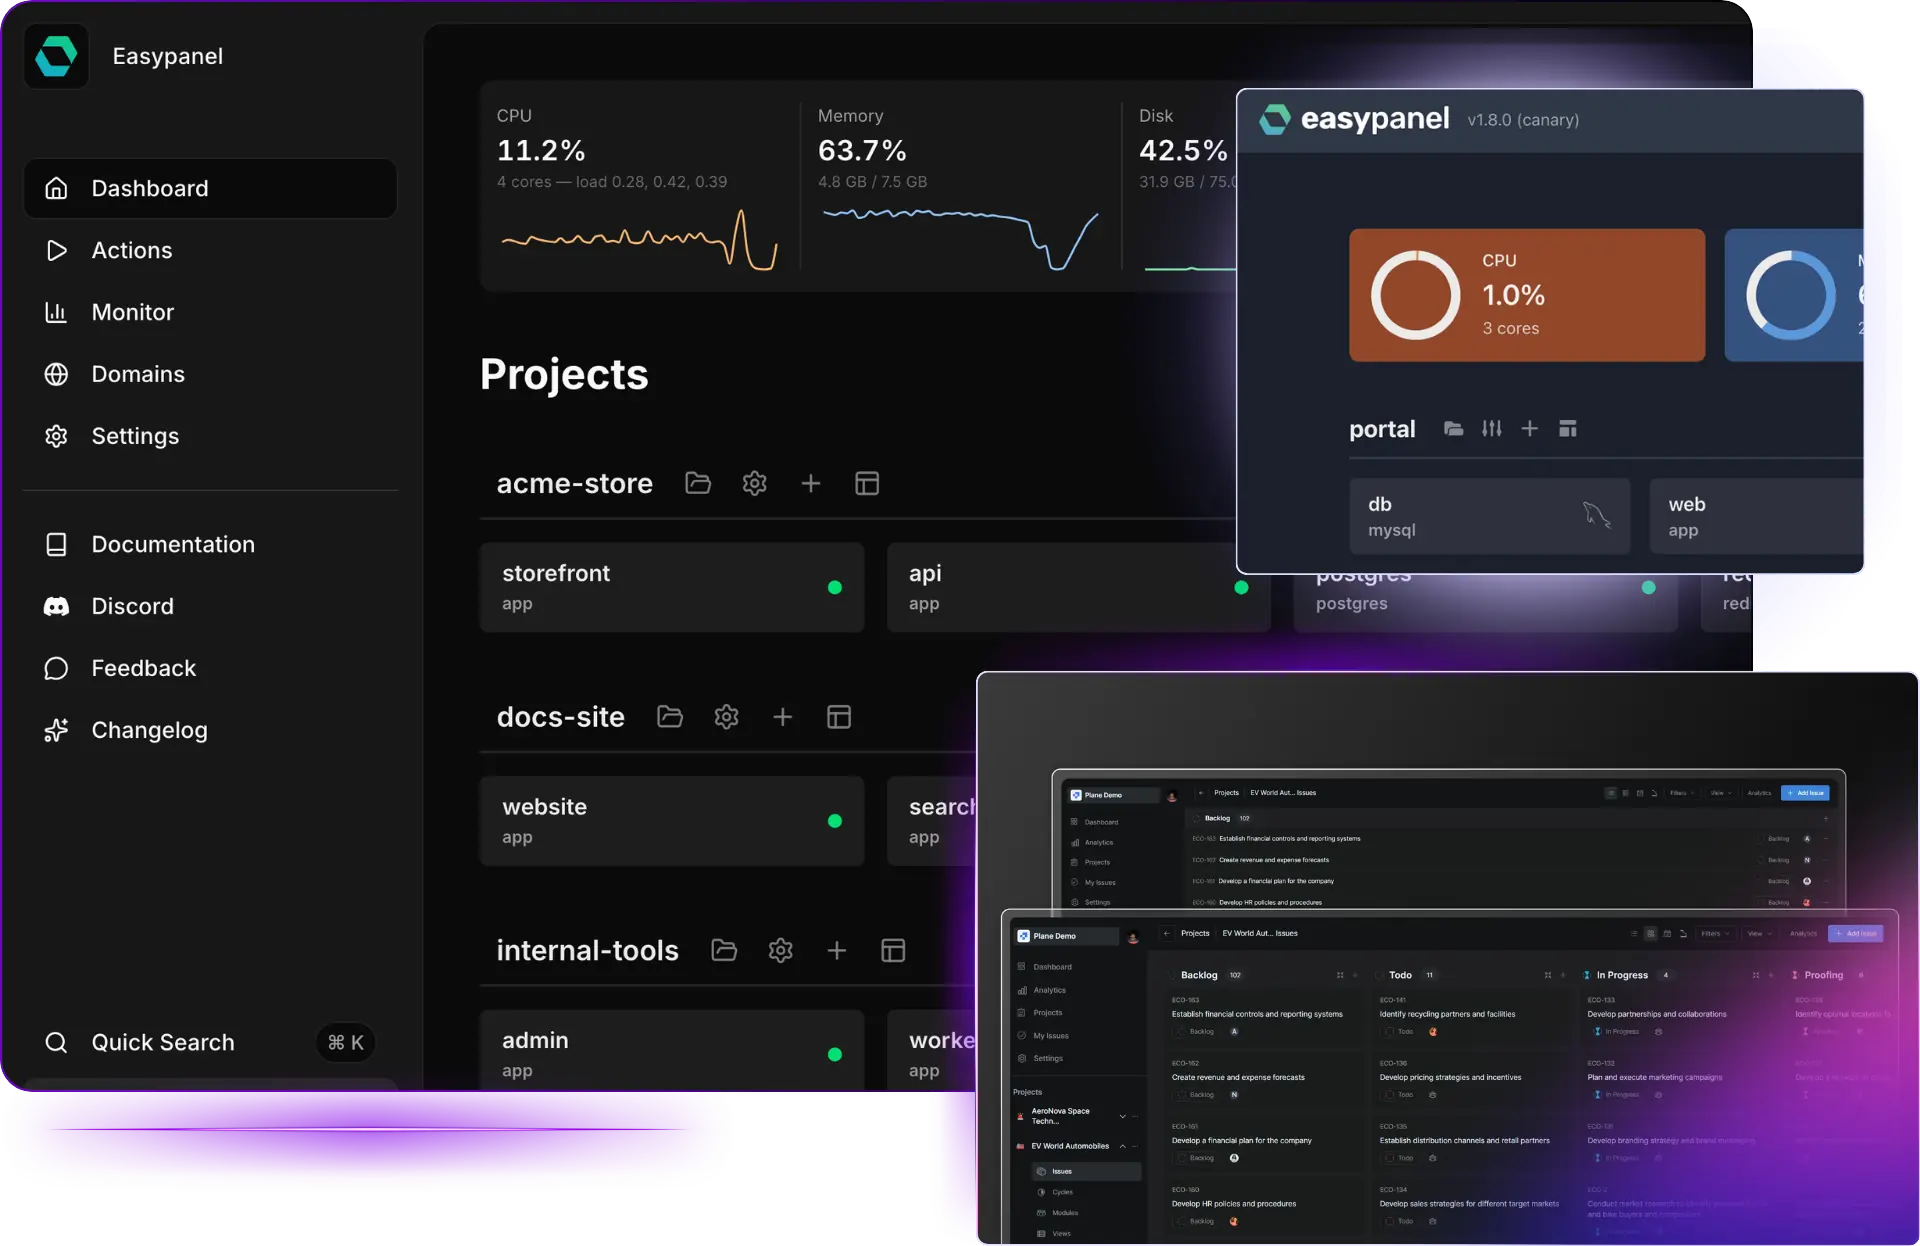The image size is (1920, 1246).
Task: Click the plus icon on the In Progress column
Action: [x=1771, y=975]
